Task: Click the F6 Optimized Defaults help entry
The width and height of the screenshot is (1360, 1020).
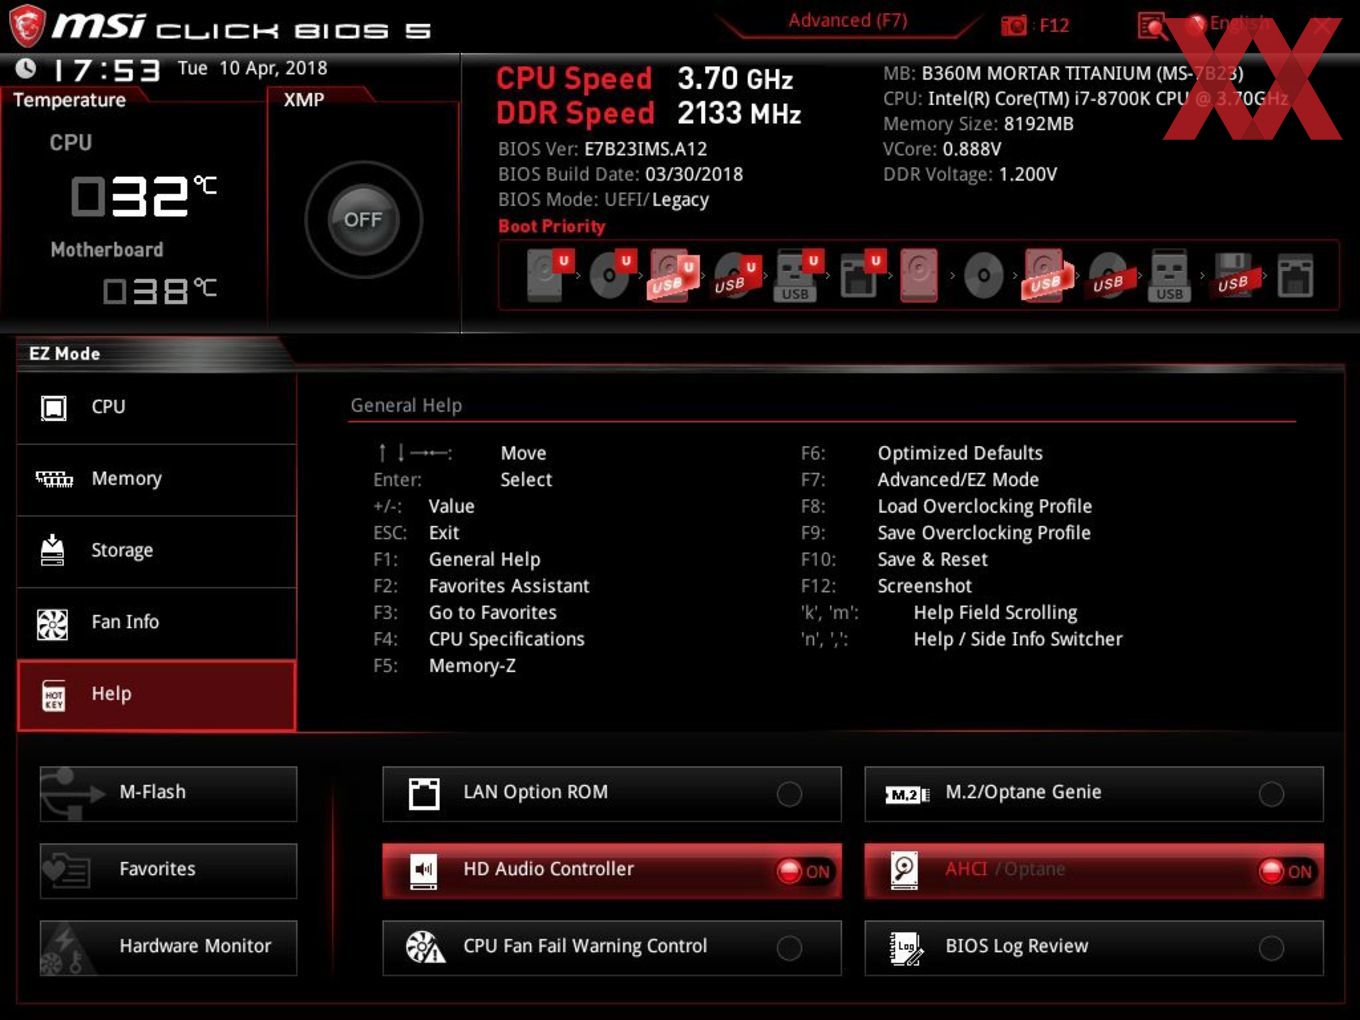Action: point(921,453)
